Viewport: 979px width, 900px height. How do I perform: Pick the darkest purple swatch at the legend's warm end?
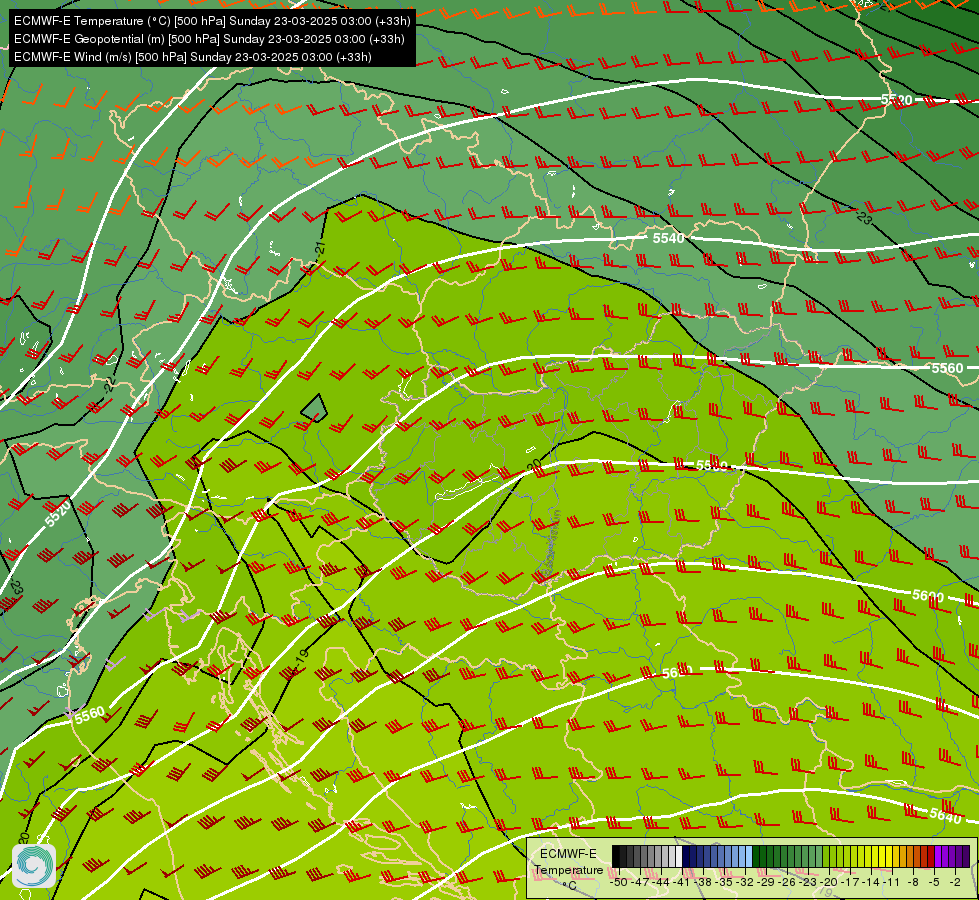point(966,856)
